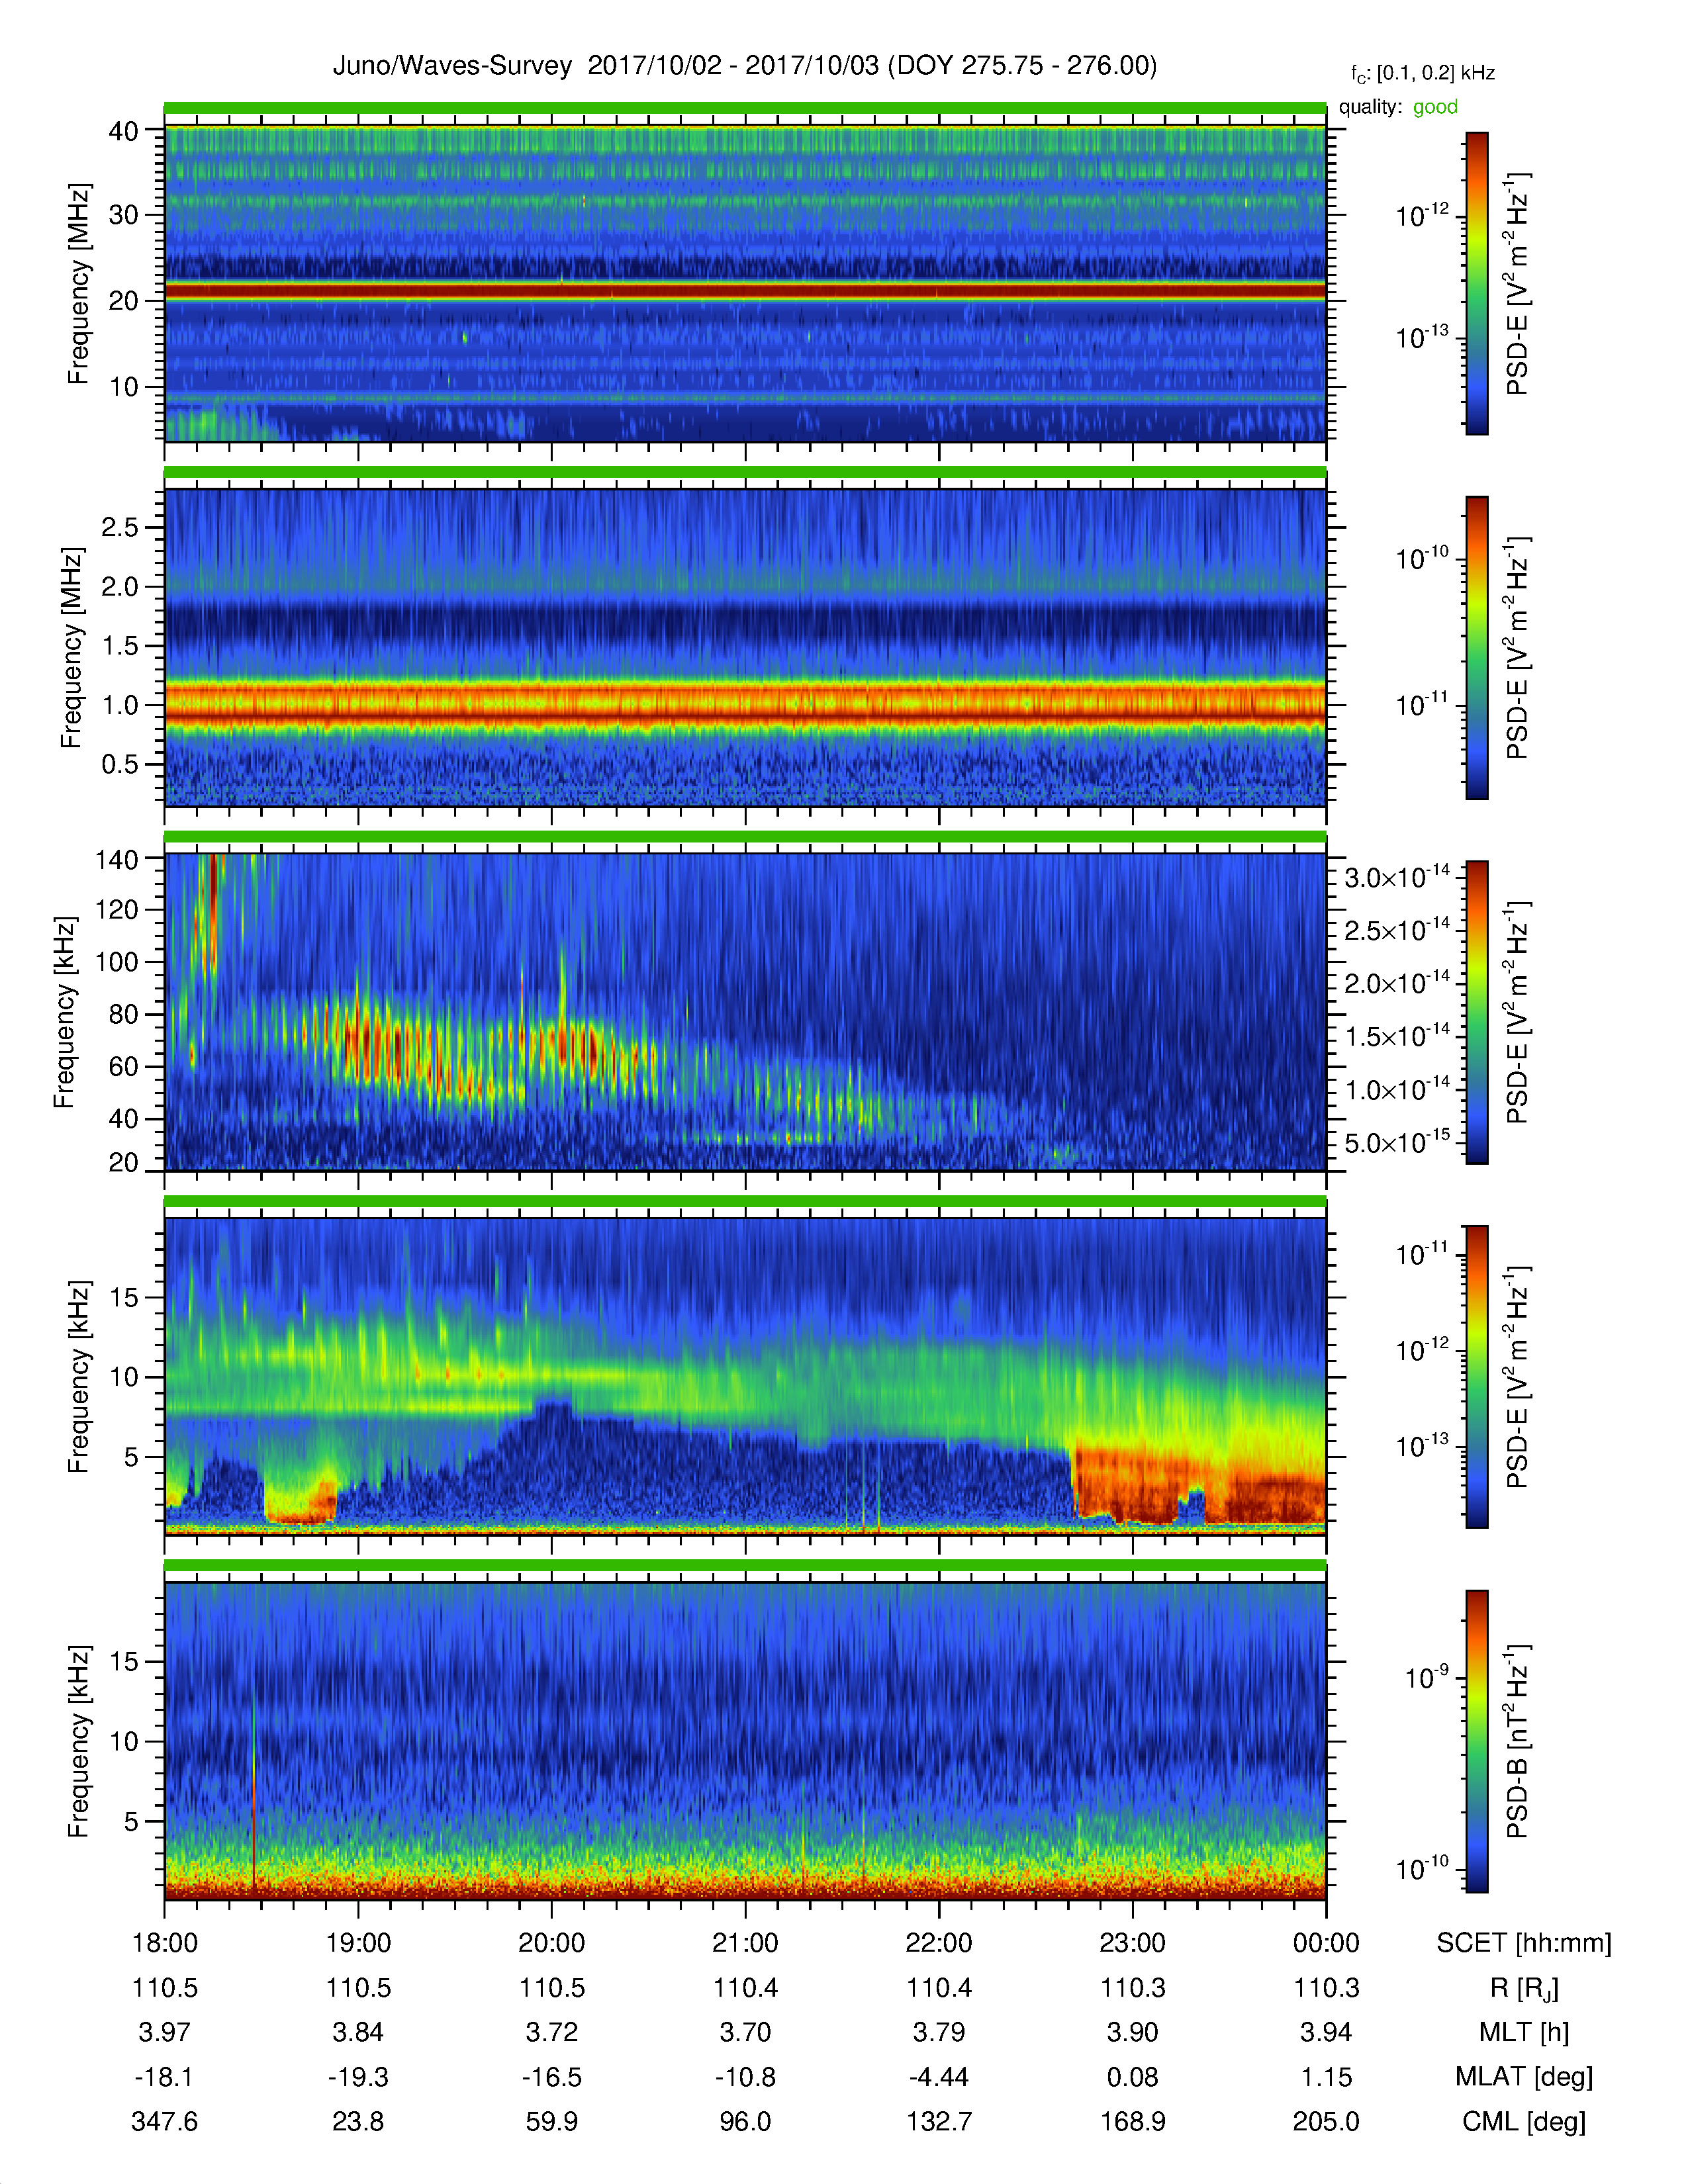Click the R [RJ] row label

(1523, 1988)
